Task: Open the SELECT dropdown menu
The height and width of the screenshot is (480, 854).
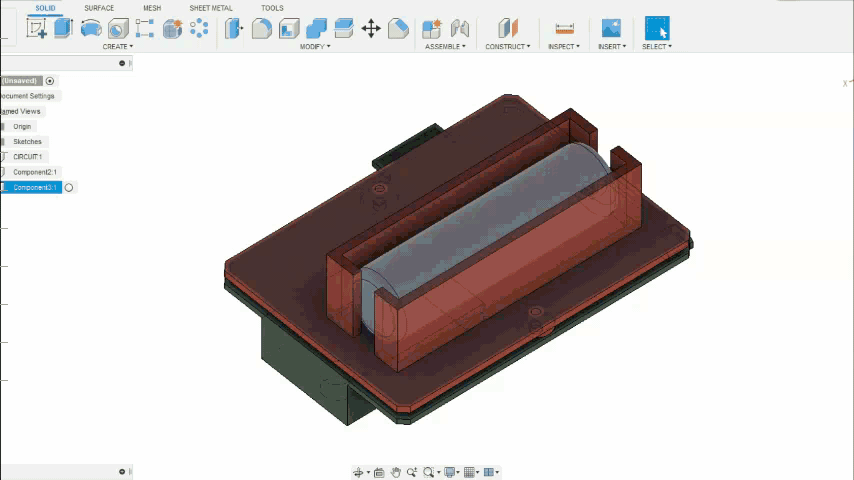Action: point(657,47)
